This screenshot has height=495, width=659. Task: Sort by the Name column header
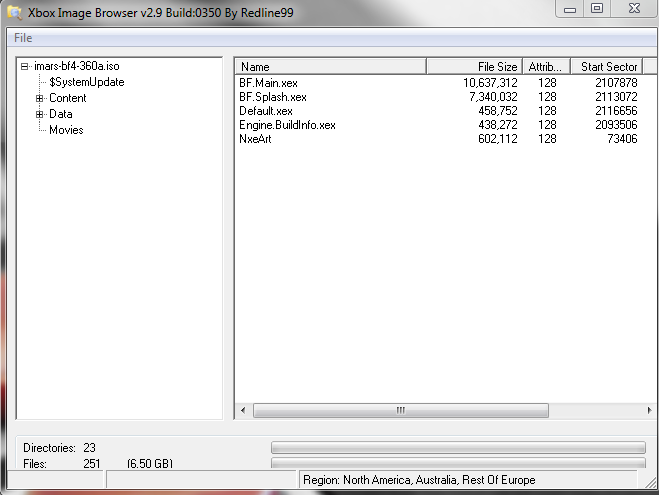[331, 67]
